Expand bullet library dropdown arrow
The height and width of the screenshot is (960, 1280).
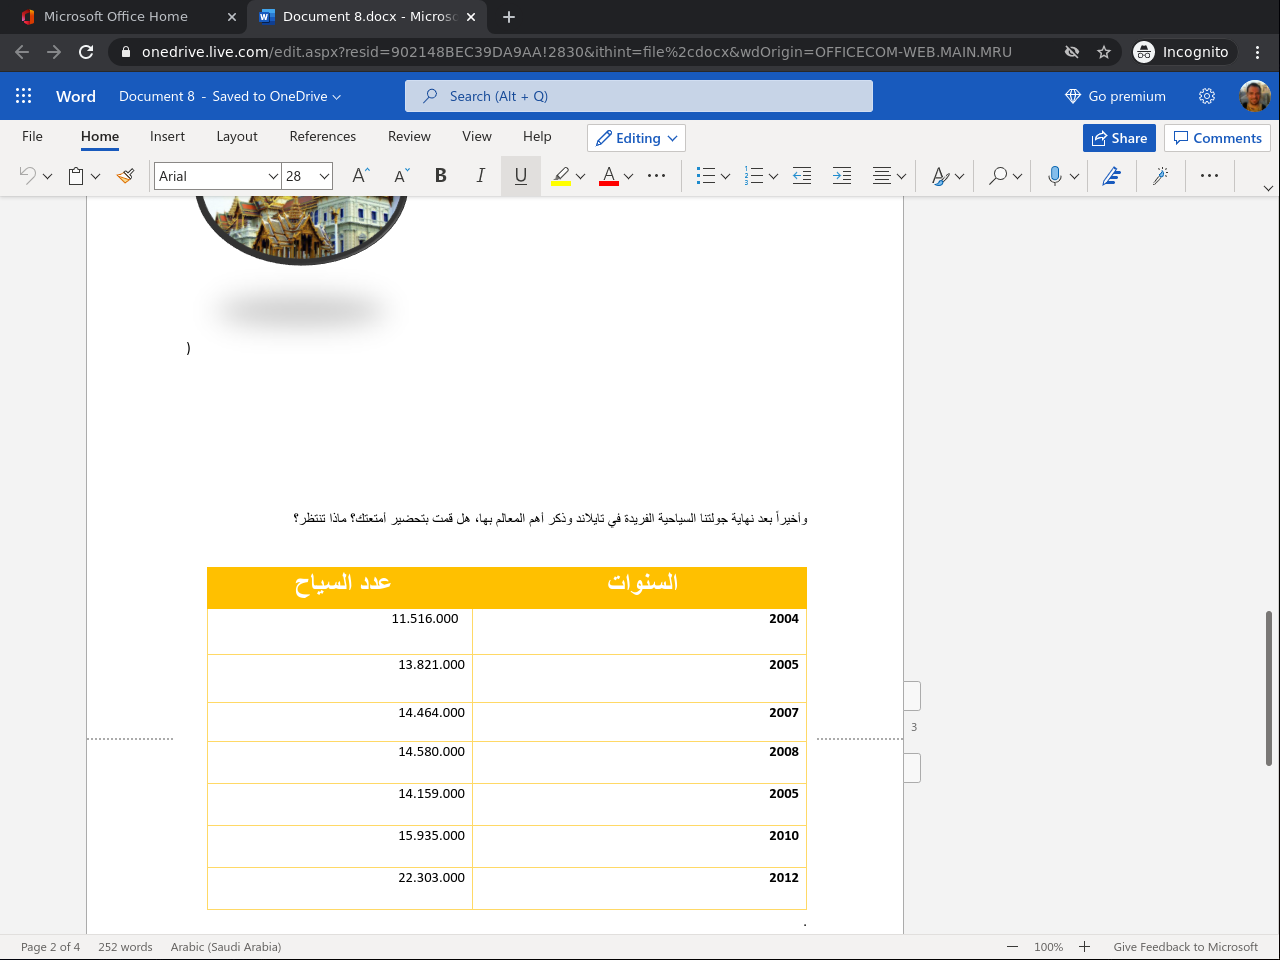coord(725,177)
